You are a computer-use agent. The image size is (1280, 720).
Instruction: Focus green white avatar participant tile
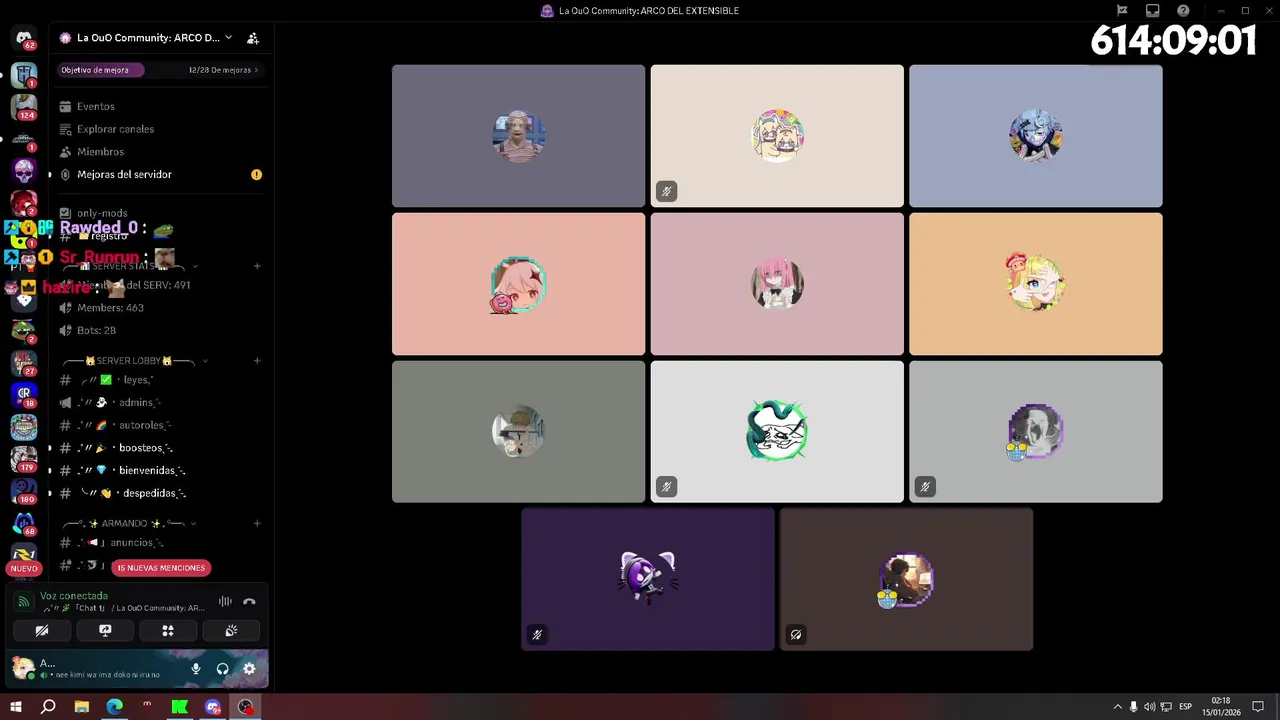point(777,431)
